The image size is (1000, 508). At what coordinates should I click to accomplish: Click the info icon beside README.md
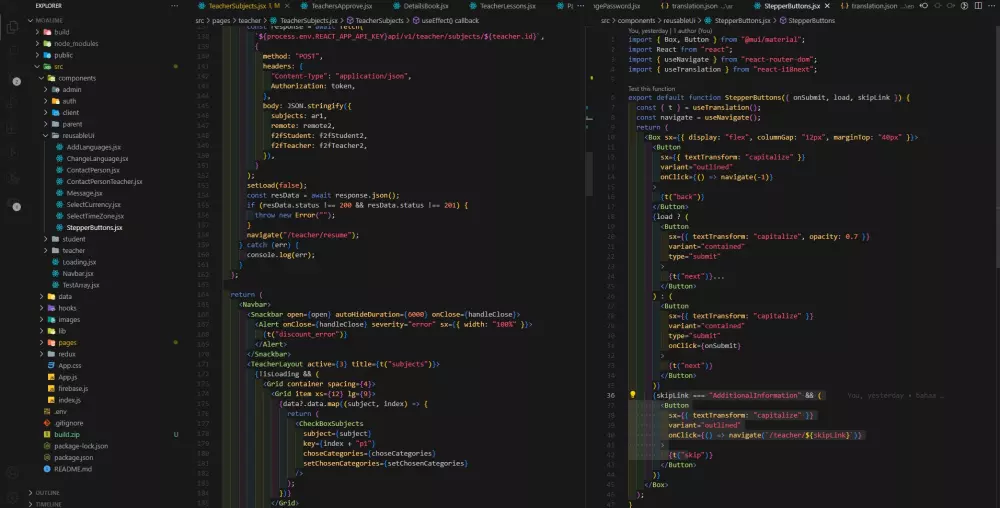tap(47, 468)
